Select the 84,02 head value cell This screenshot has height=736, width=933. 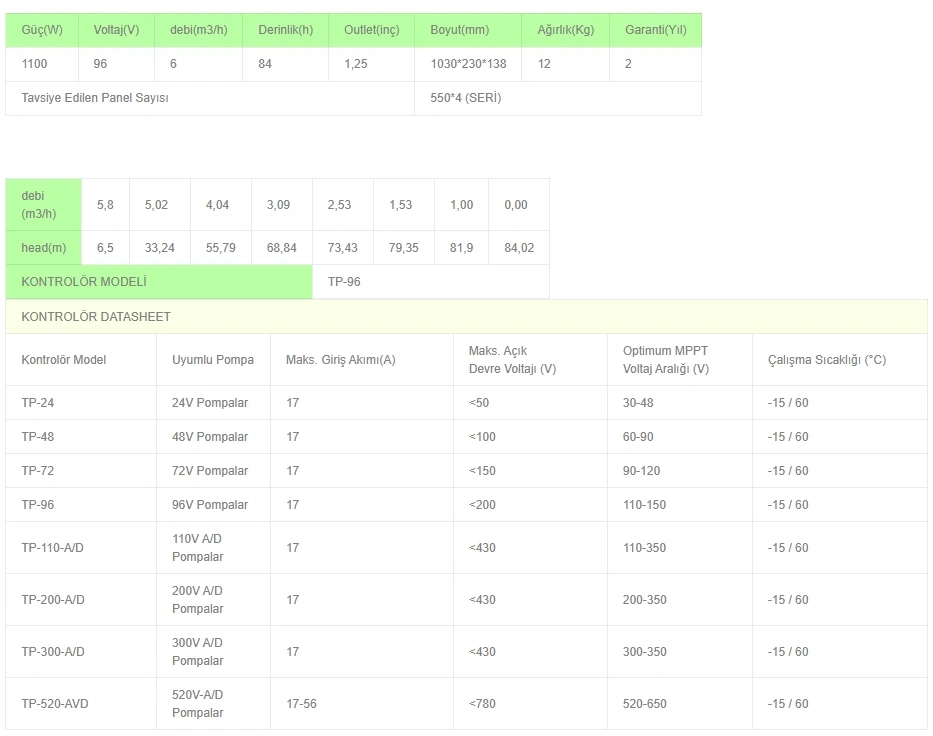click(x=518, y=248)
